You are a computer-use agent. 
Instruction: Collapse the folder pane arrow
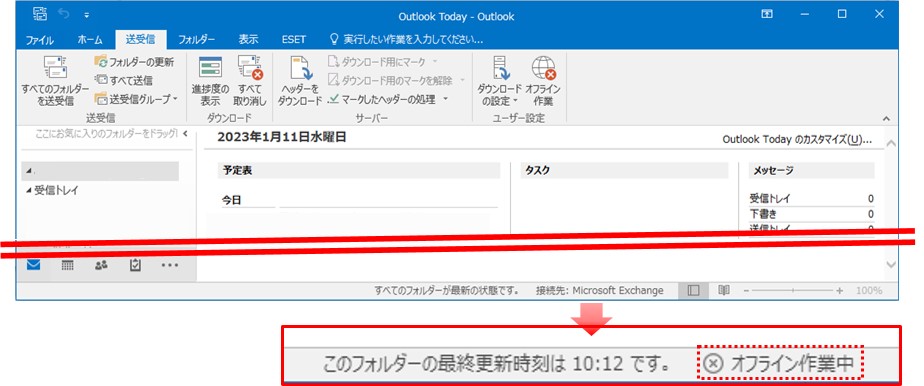pos(185,134)
